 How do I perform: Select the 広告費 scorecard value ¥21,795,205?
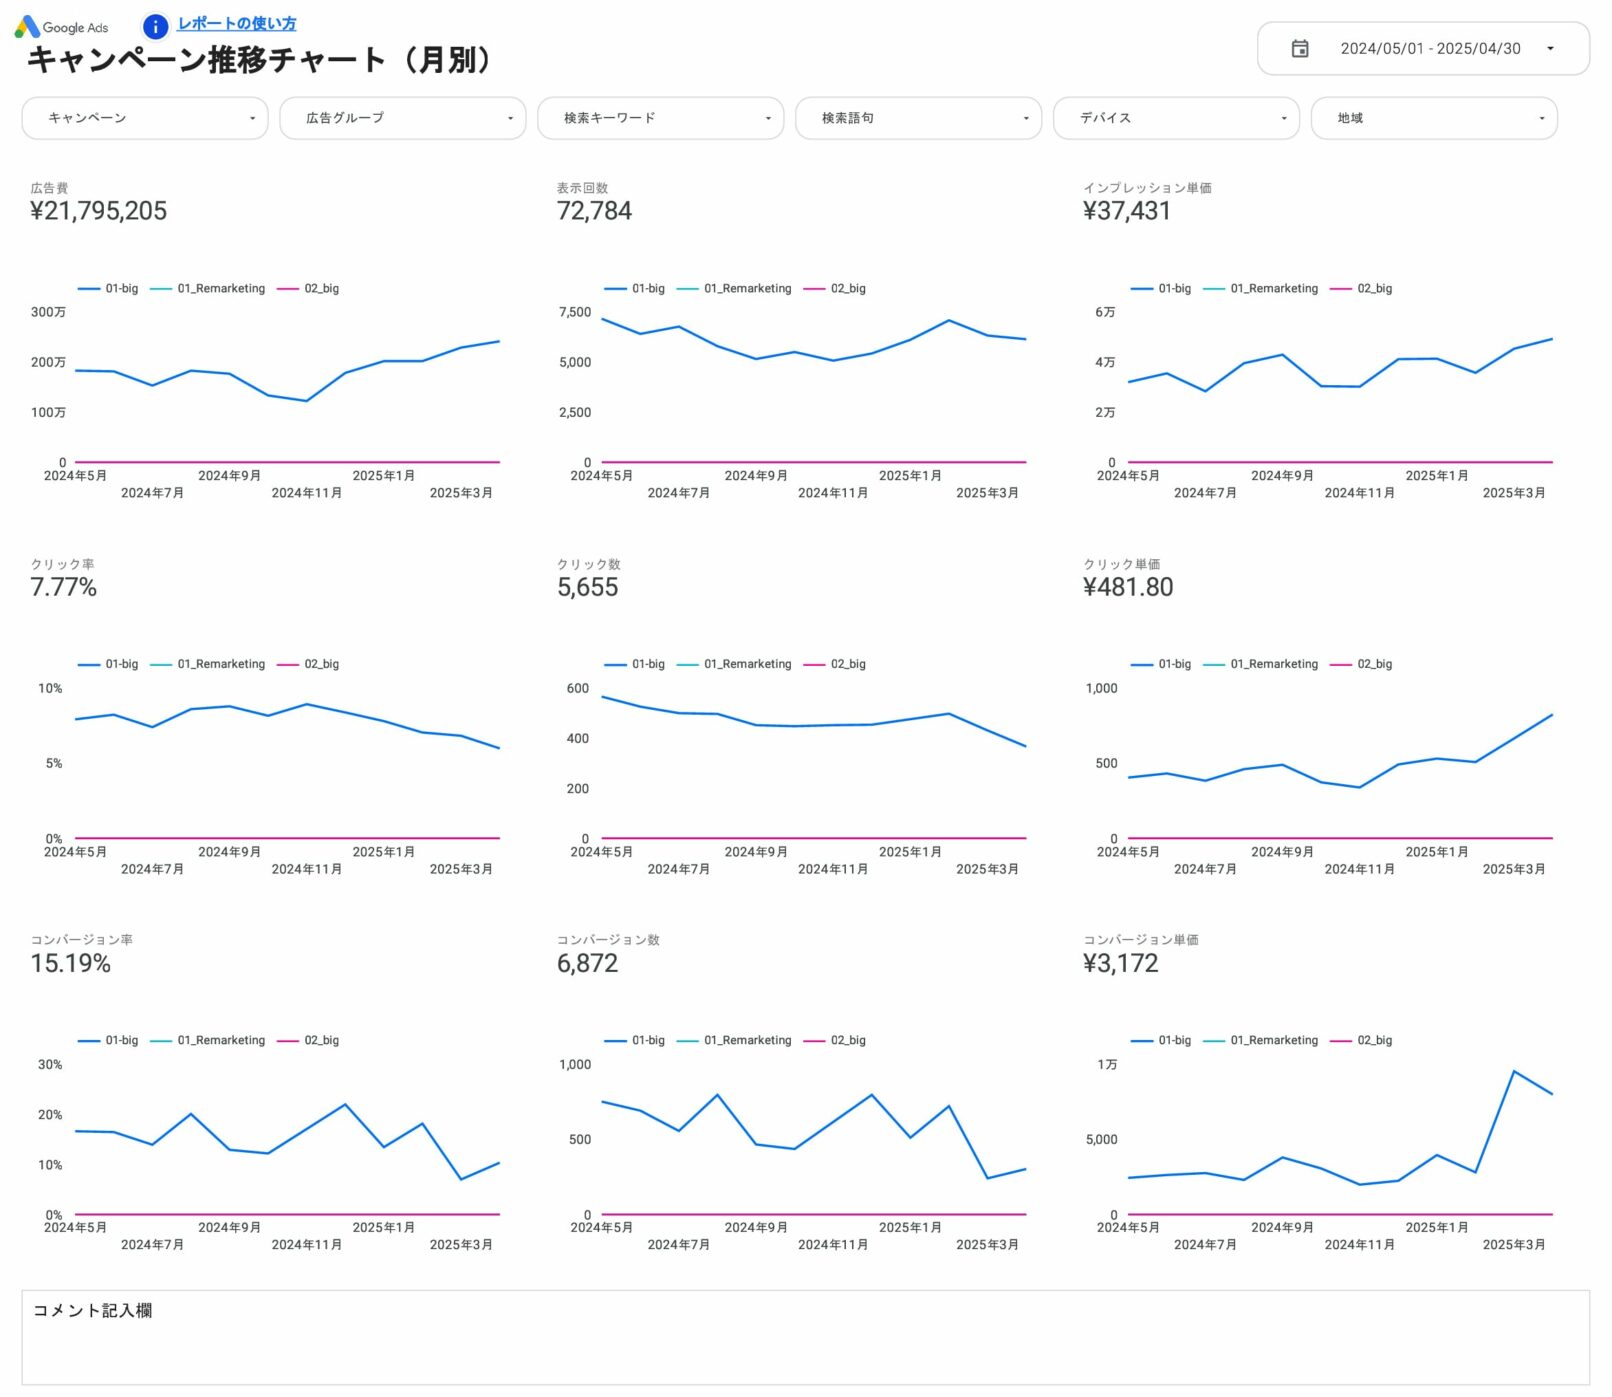pos(99,211)
